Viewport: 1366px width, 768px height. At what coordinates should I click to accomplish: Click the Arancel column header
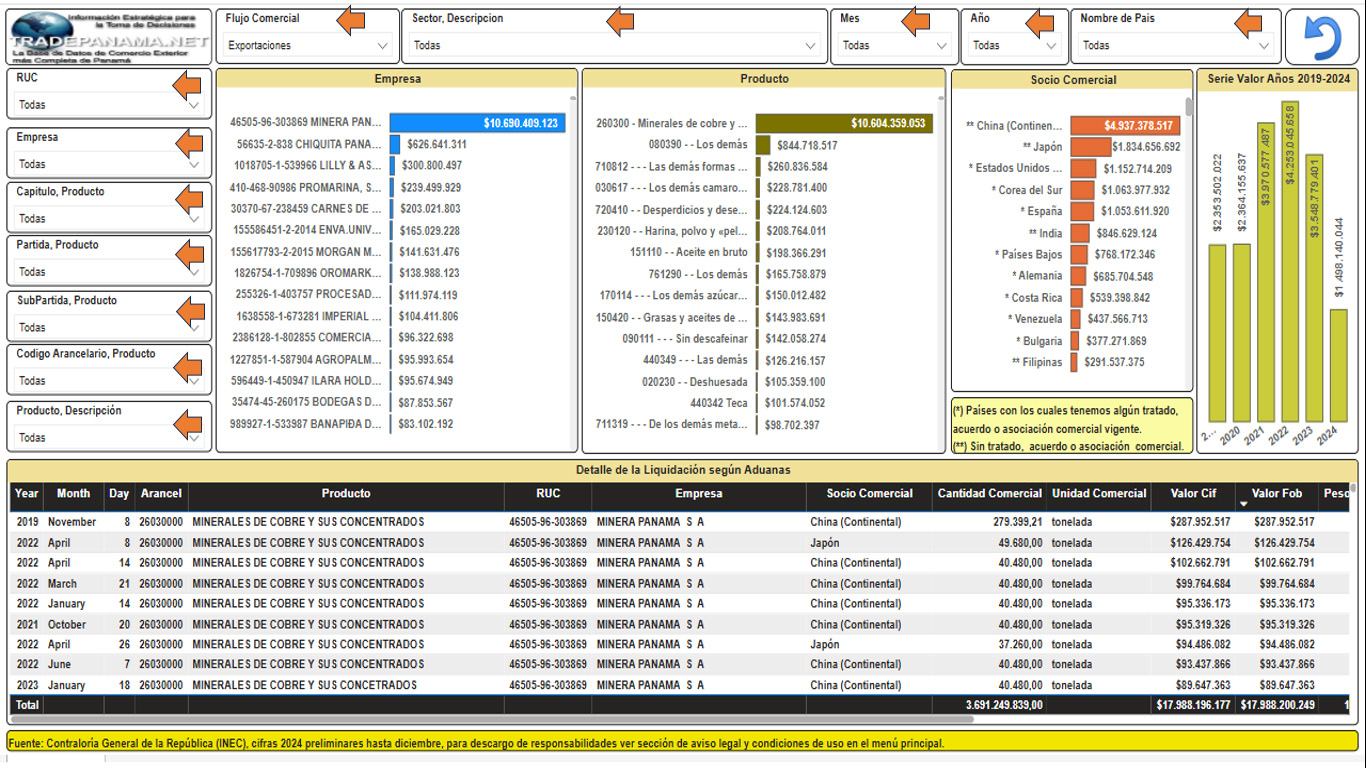click(x=161, y=494)
